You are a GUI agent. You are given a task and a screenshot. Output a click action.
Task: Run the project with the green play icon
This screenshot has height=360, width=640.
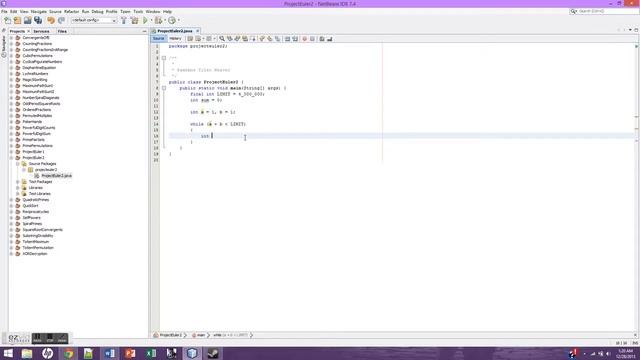tap(145, 20)
